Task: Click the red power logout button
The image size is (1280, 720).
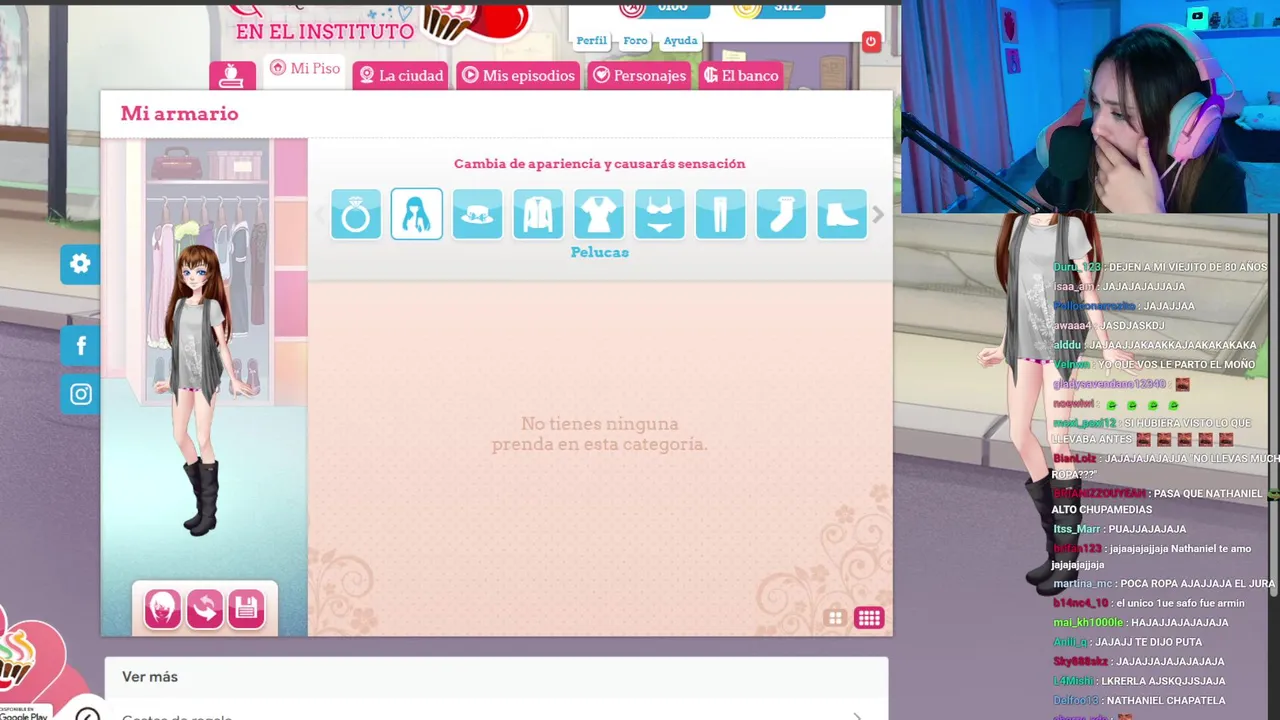Action: click(871, 41)
